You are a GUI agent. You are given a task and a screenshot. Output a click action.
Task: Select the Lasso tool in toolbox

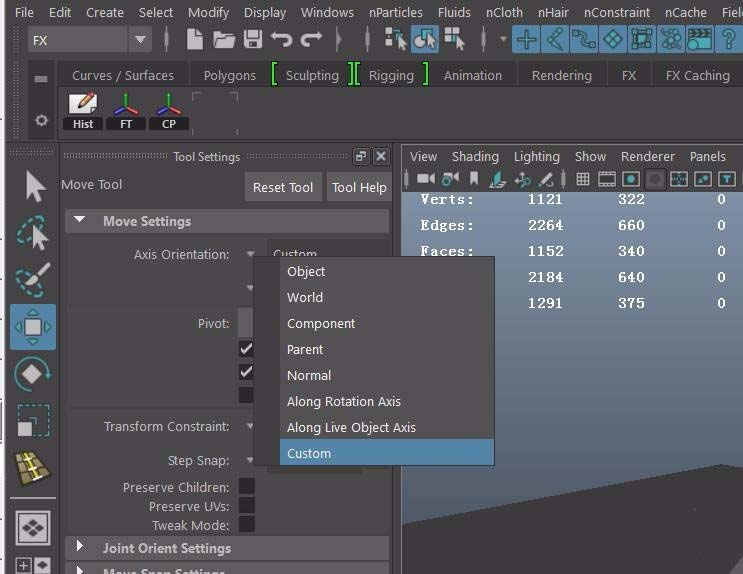tap(33, 232)
